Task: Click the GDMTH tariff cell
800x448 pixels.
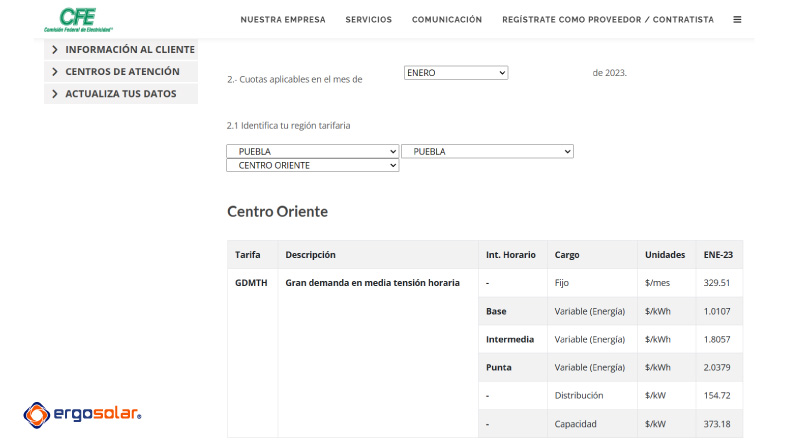Action: click(x=251, y=283)
